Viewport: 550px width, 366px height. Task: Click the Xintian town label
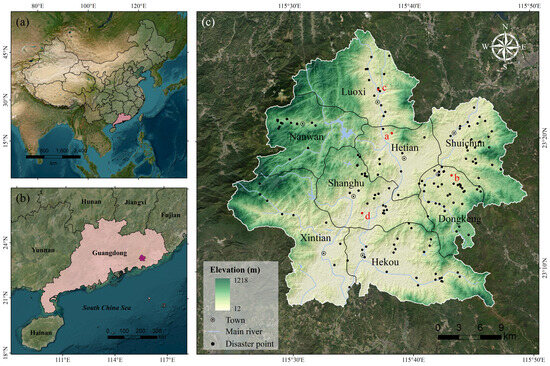[316, 238]
